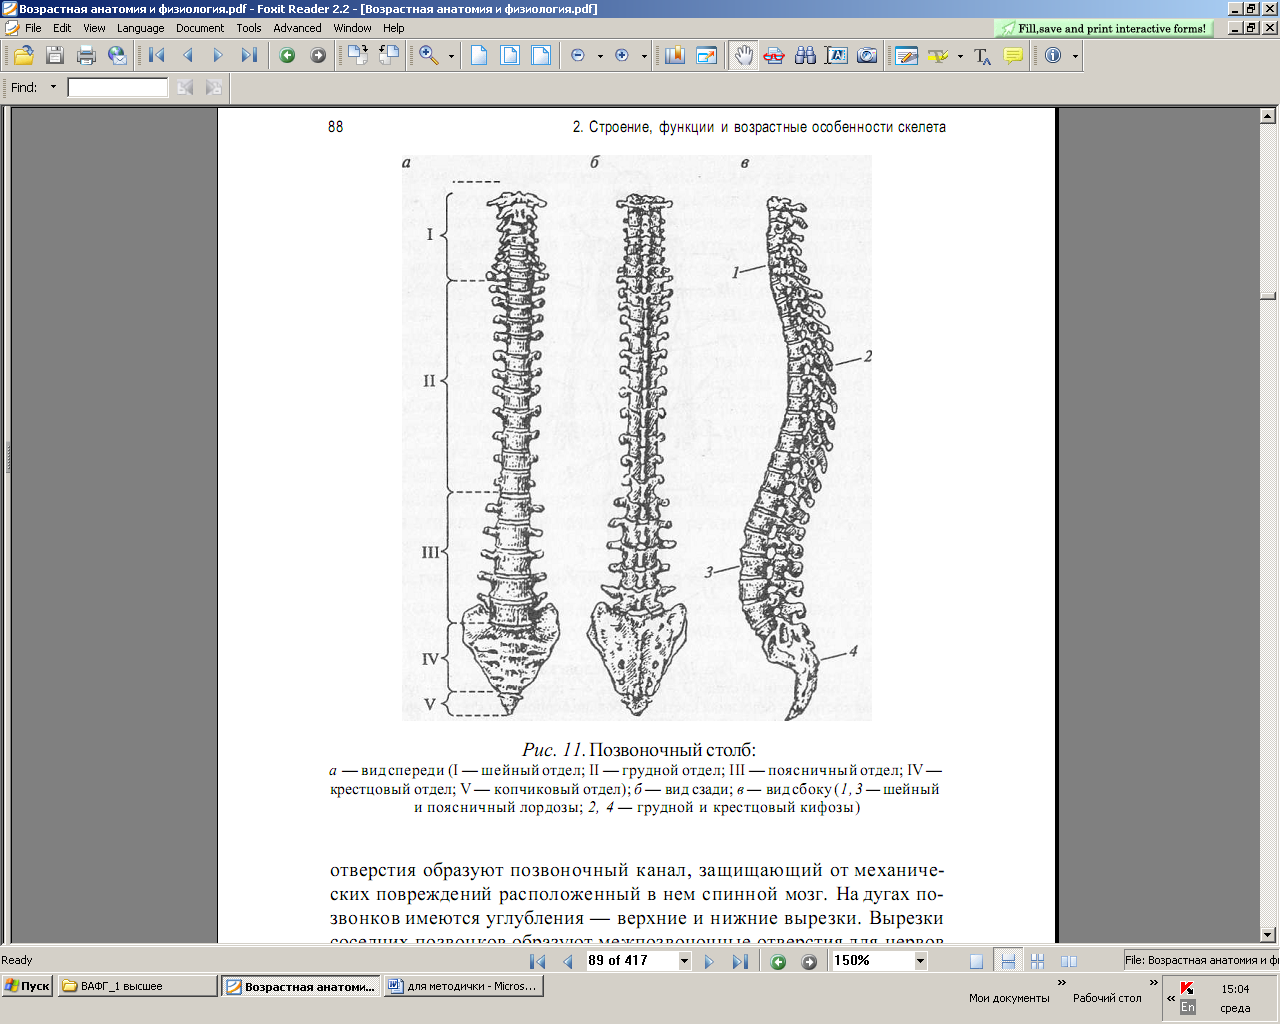Open the View menu
The height and width of the screenshot is (1024, 1280).
coord(94,28)
